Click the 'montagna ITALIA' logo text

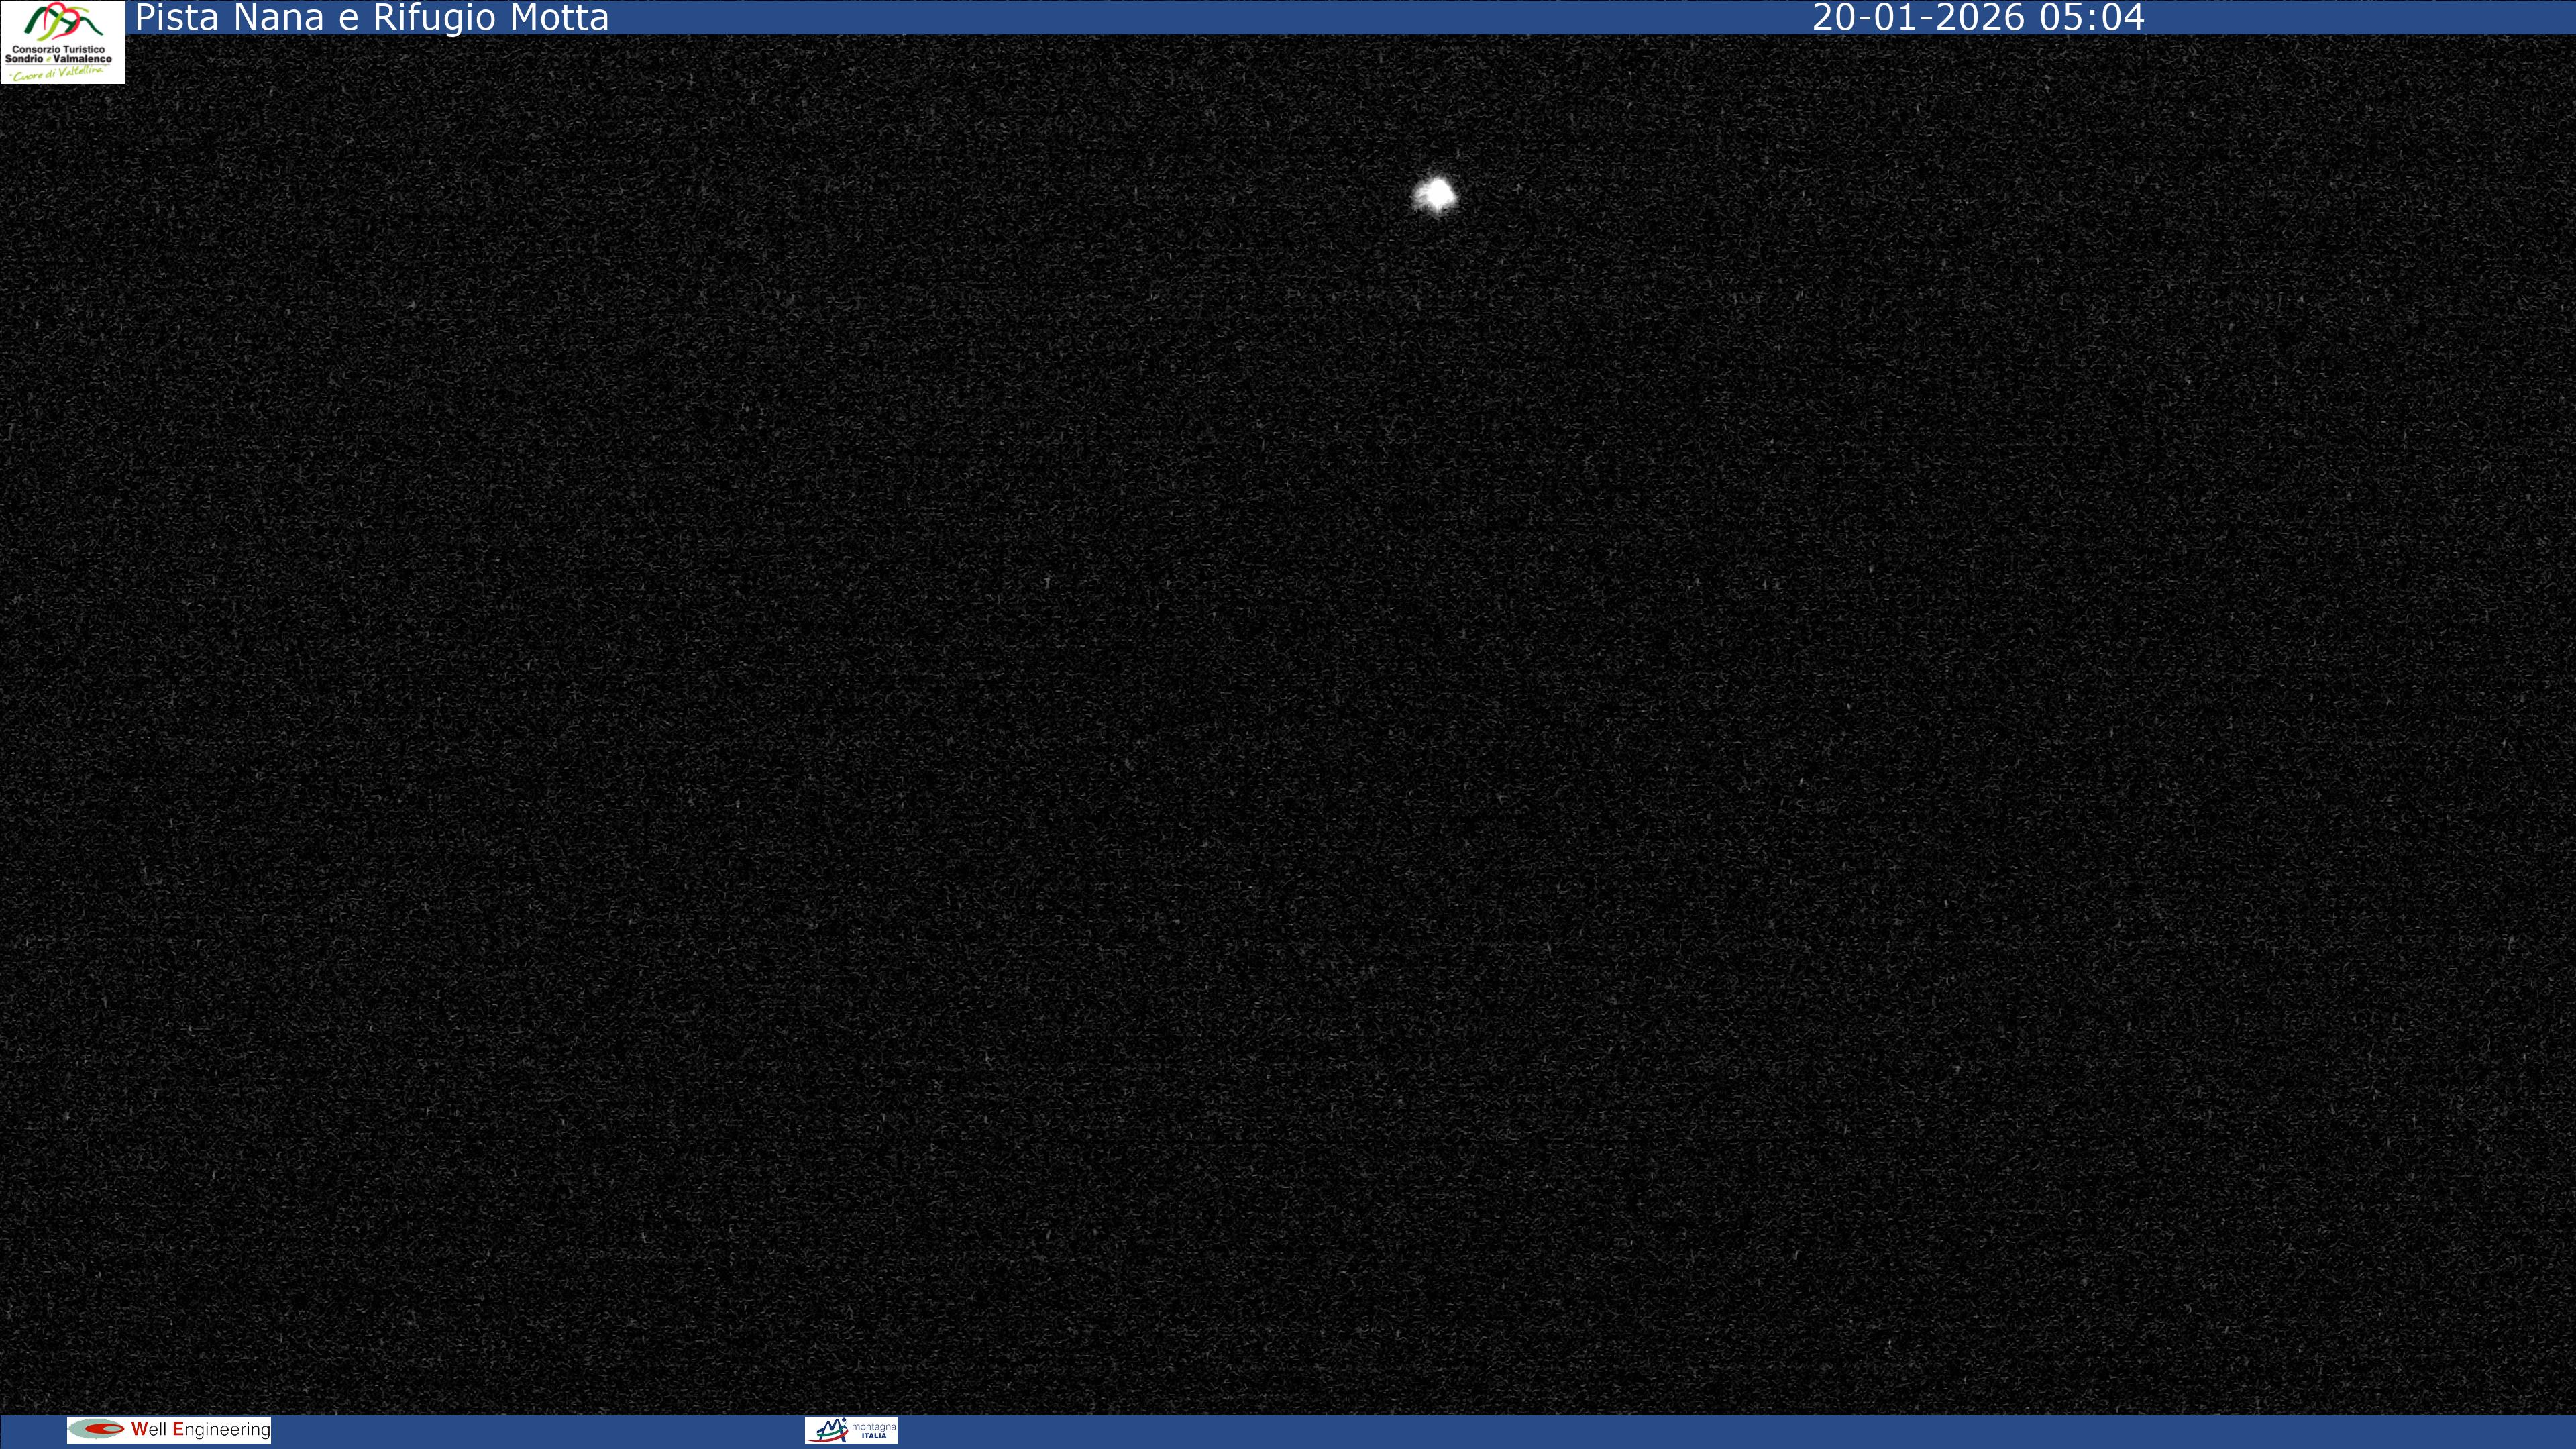873,1431
